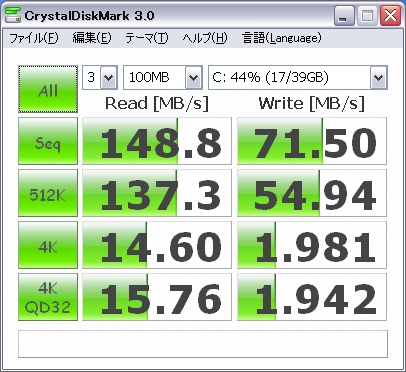Screen dimensions: 406x372
Task: Open the 編集(E) menu
Action: coord(92,38)
